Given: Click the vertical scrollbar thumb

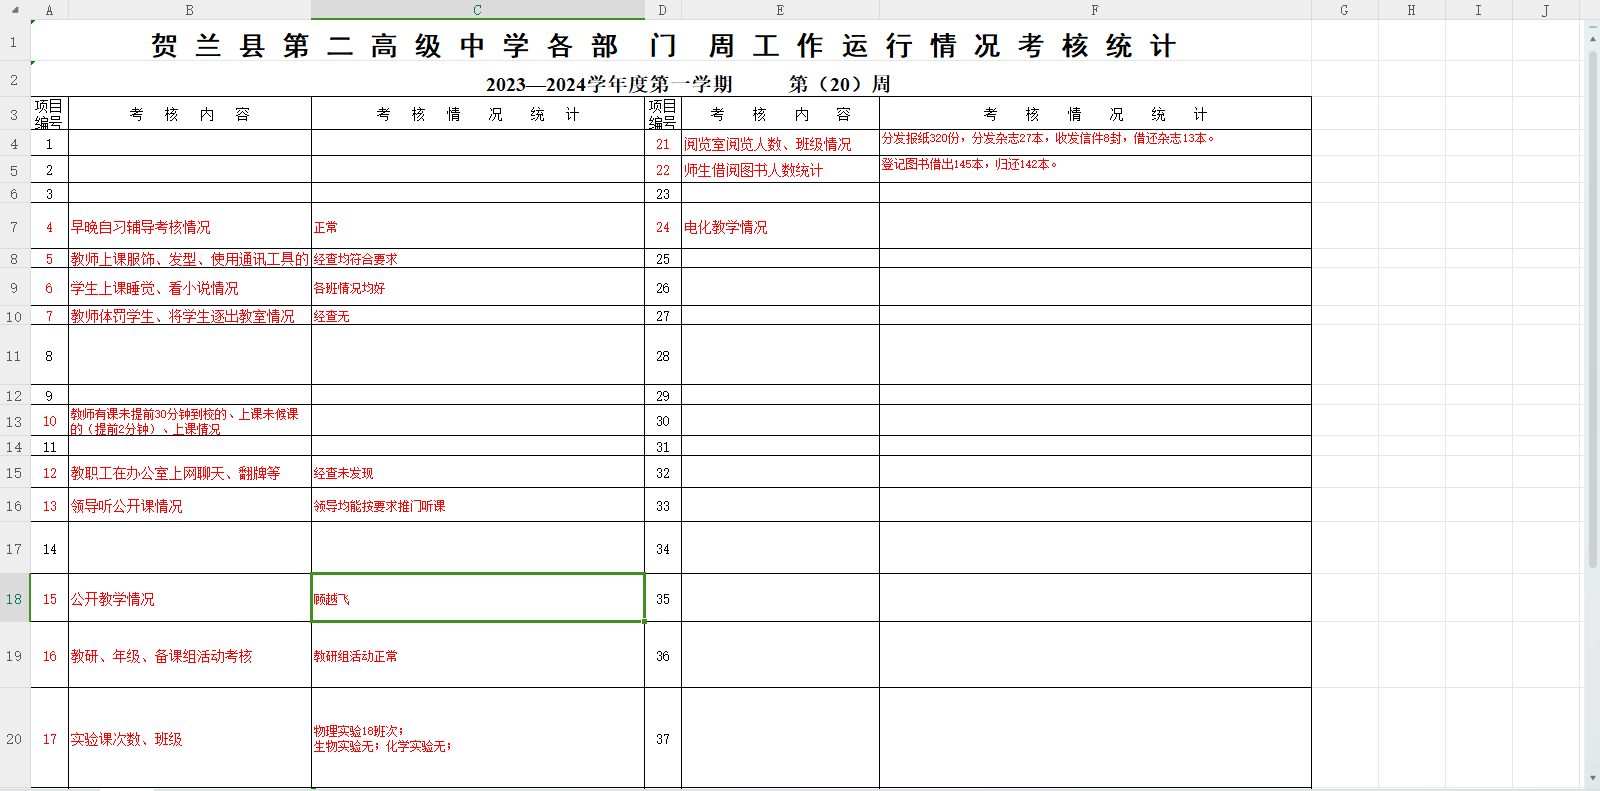Looking at the screenshot, I should (1592, 300).
